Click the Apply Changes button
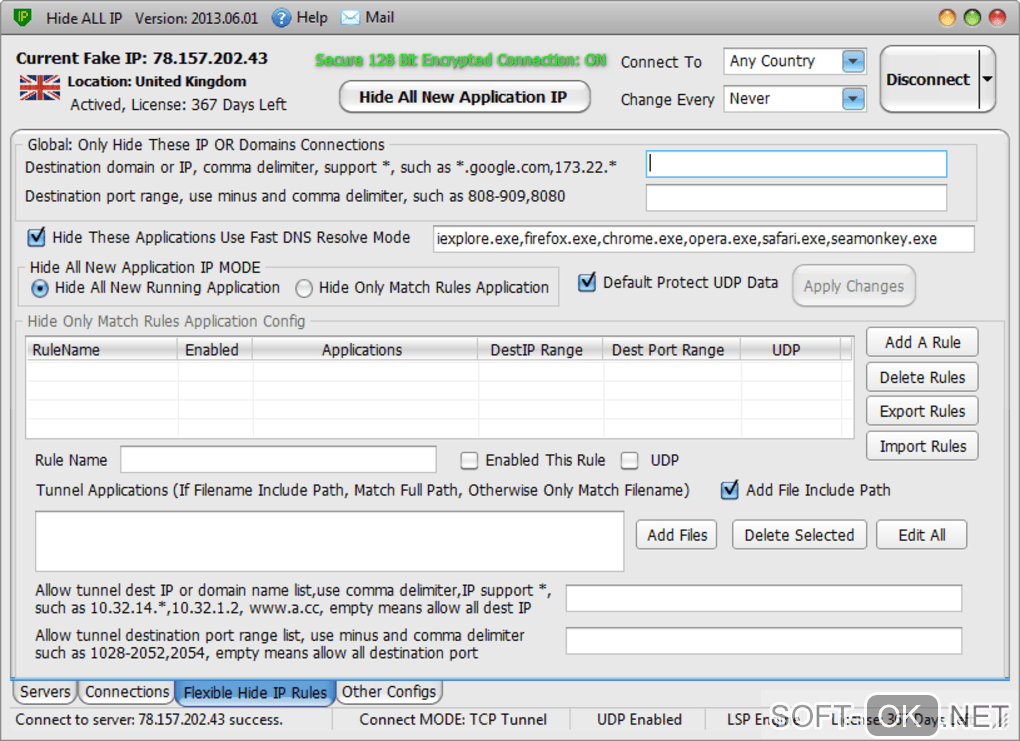The width and height of the screenshot is (1020, 741). tap(853, 286)
